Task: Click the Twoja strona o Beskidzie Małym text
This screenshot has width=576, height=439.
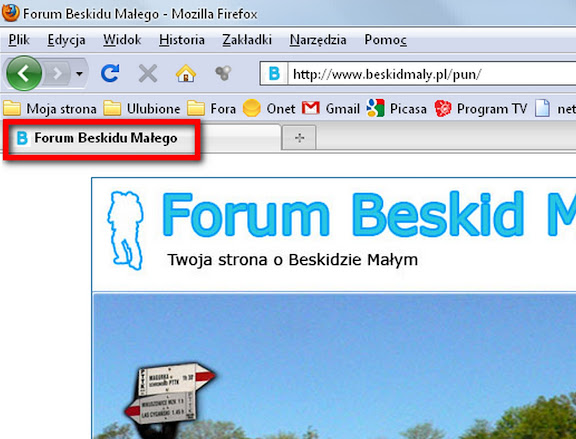Action: pyautogui.click(x=293, y=260)
